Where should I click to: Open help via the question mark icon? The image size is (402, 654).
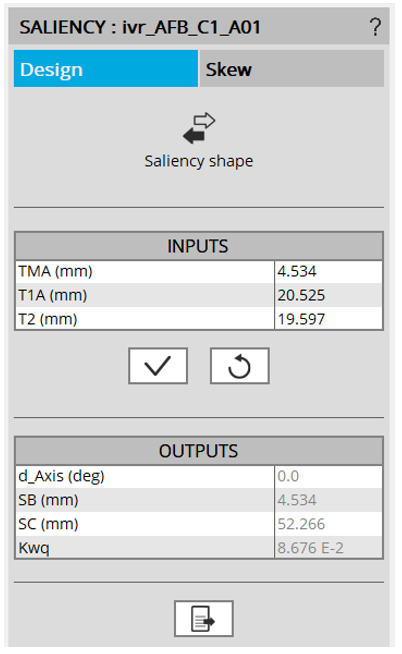[x=375, y=27]
